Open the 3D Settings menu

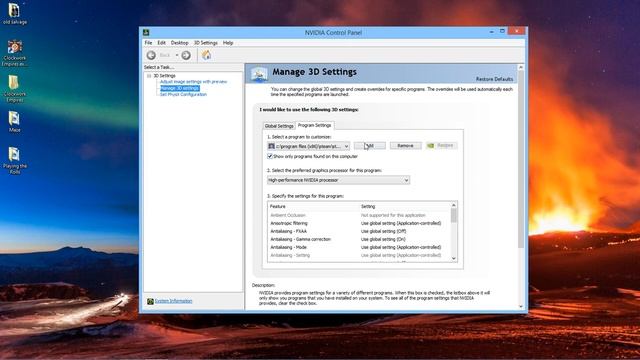[x=206, y=43]
